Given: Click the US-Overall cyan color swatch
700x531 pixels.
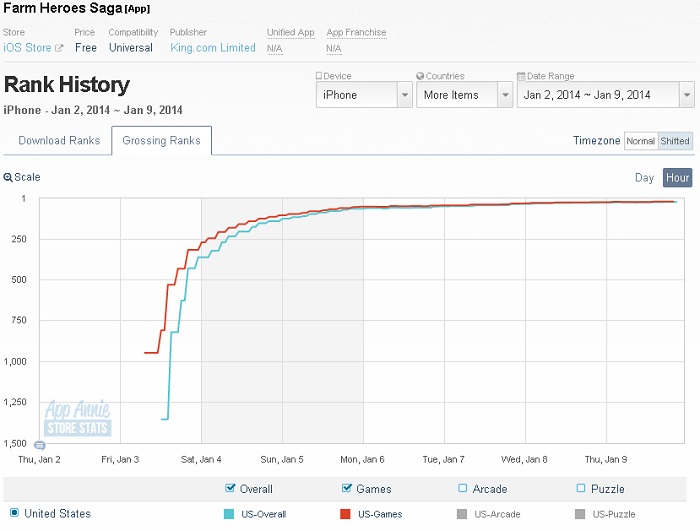Looking at the screenshot, I should pos(229,514).
